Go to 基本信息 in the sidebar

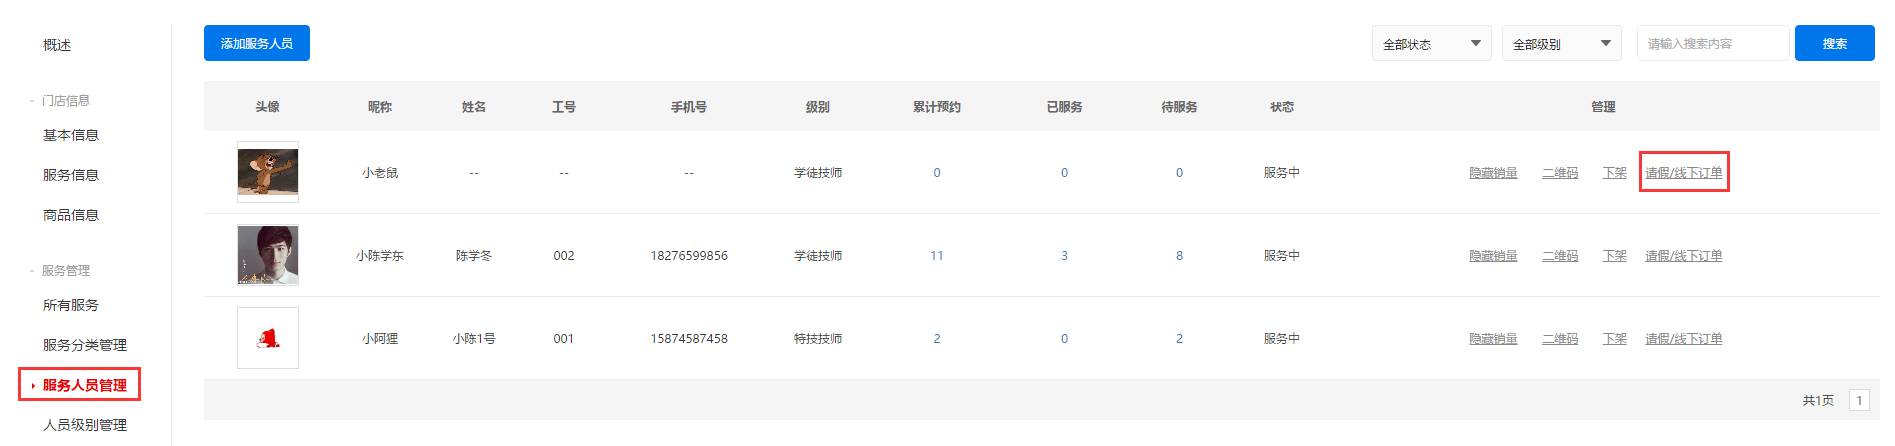[71, 135]
